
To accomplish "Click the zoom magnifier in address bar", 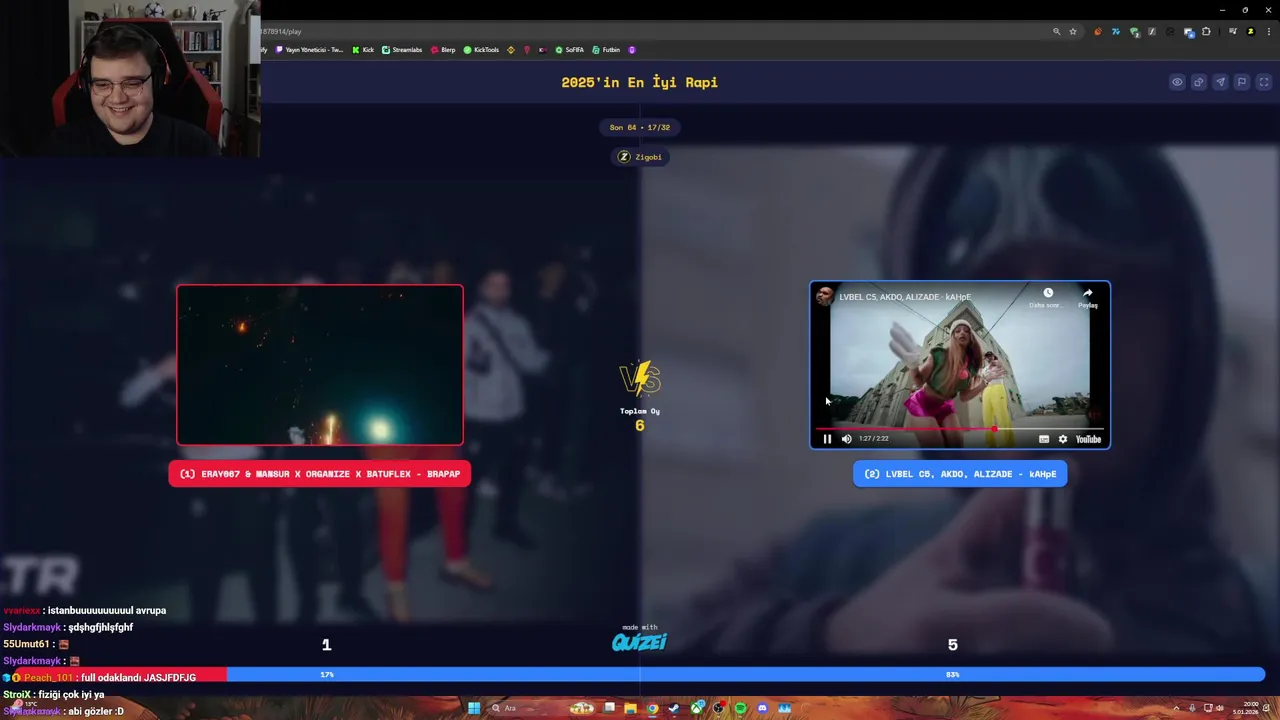I will pyautogui.click(x=1056, y=32).
